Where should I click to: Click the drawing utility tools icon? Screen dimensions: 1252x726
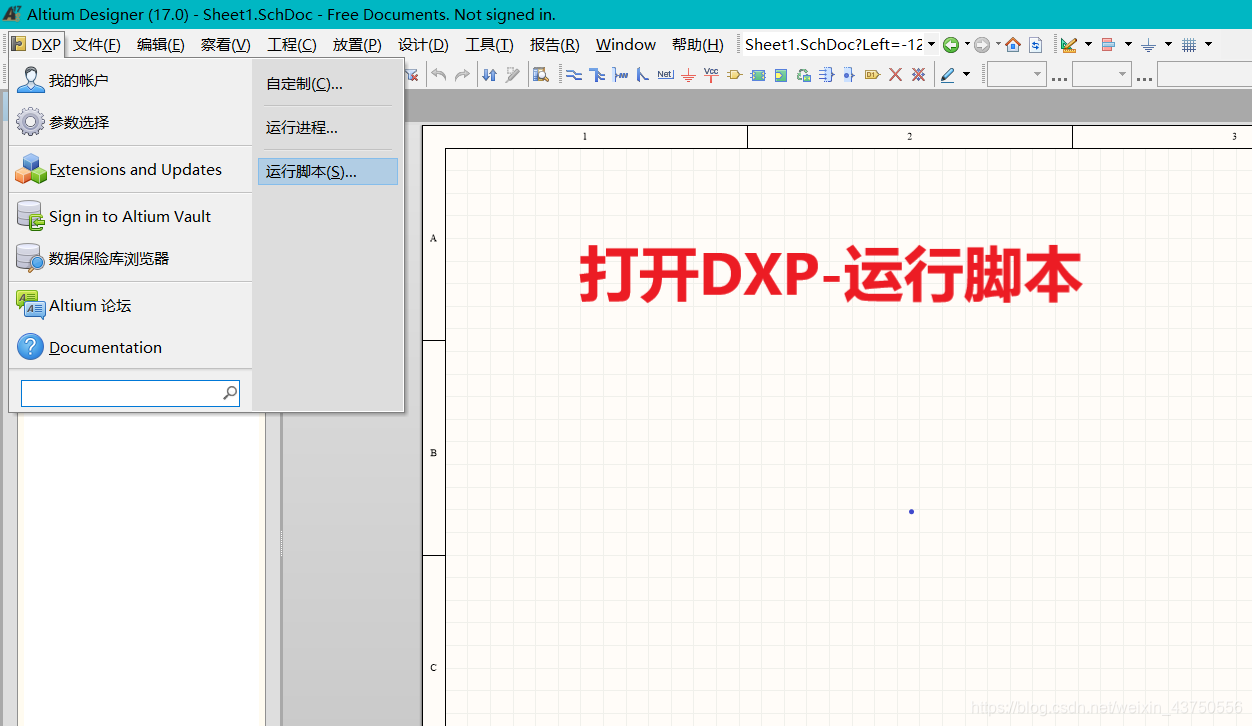pos(1069,44)
